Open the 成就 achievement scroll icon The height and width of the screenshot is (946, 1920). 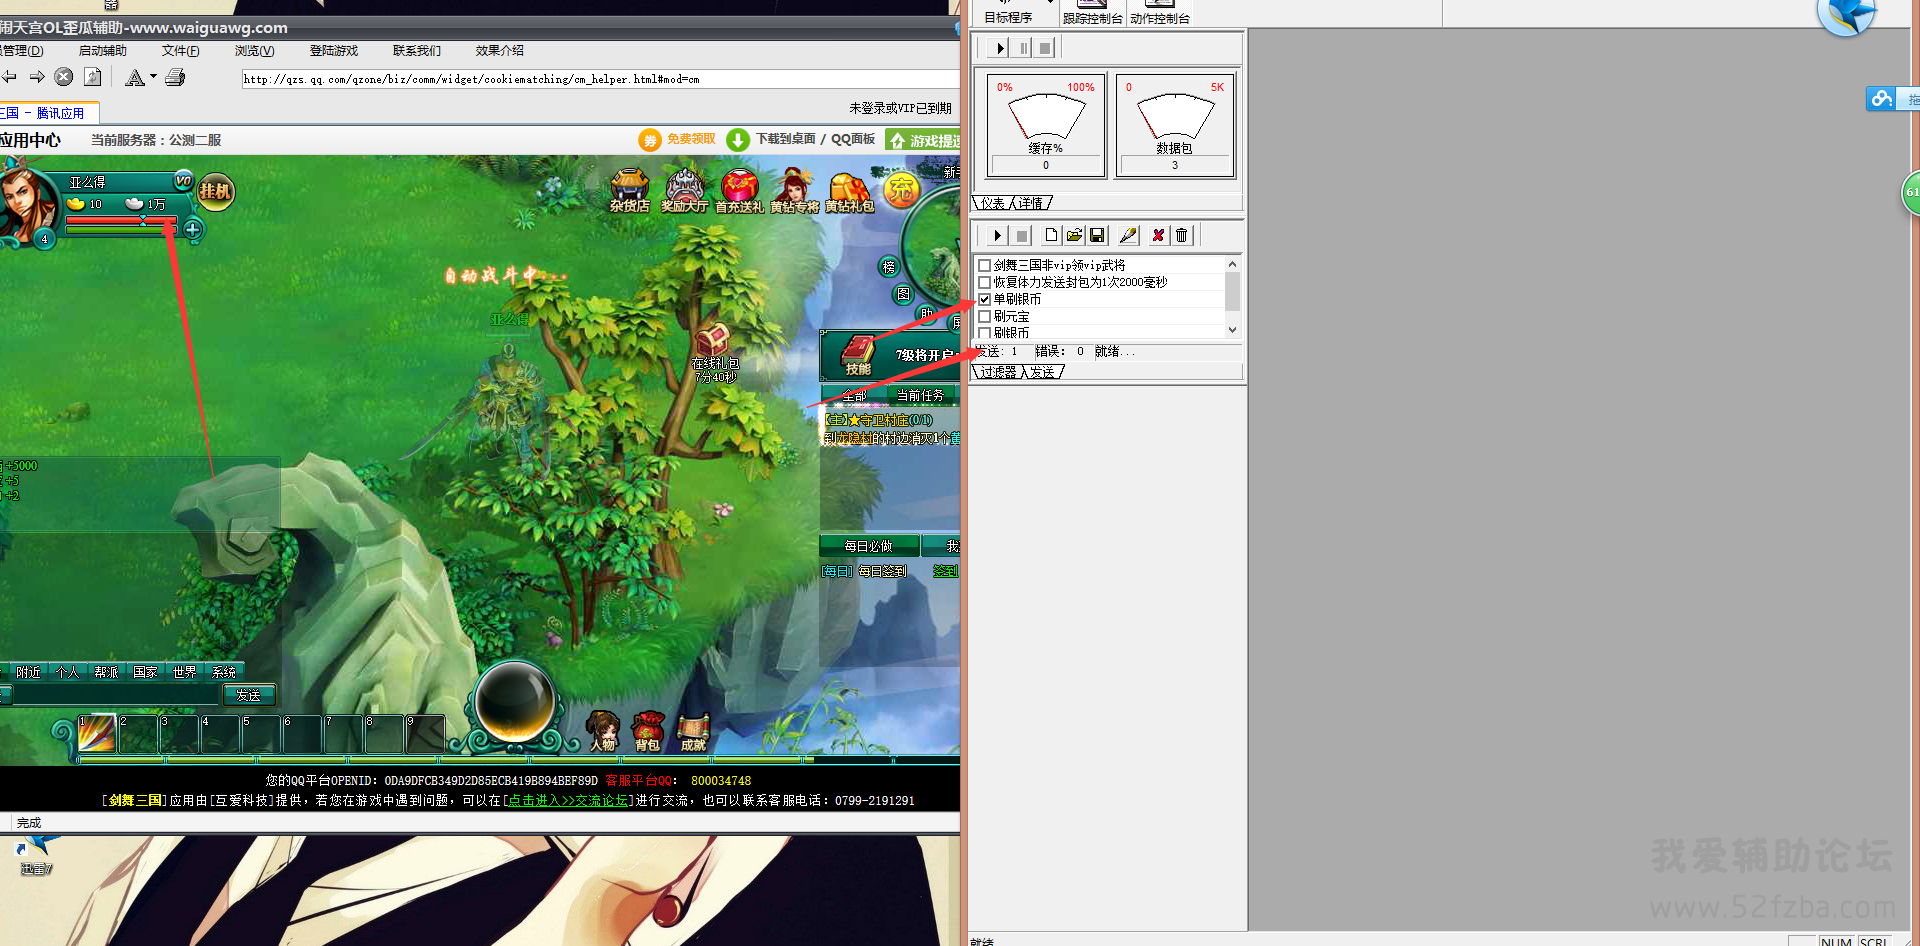click(x=693, y=731)
